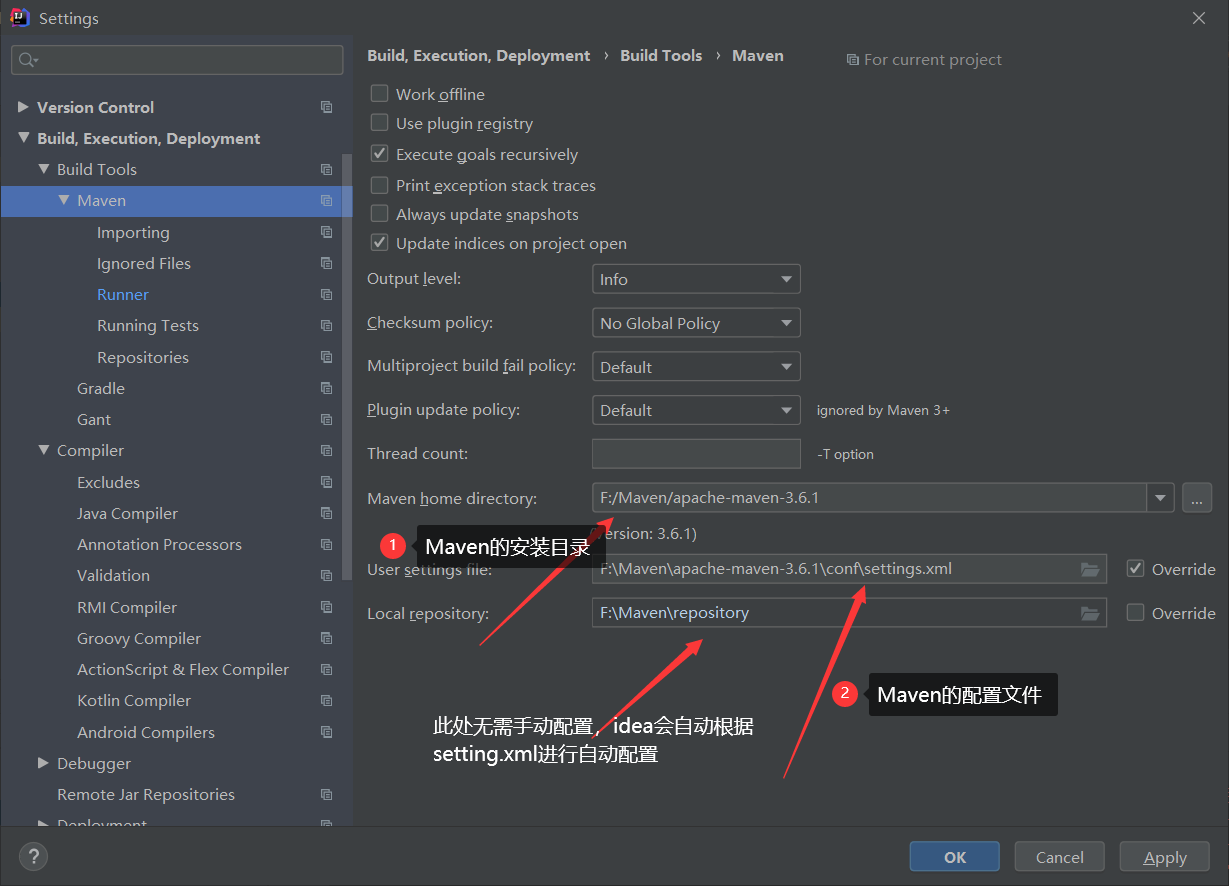Click the per-project icon beside Runner
The image size is (1229, 886).
pos(326,294)
